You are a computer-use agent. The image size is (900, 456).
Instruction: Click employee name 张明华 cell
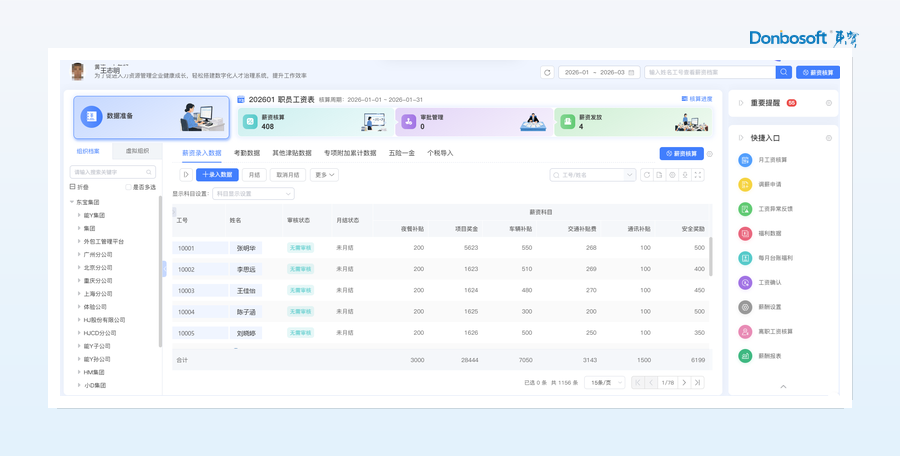[x=246, y=248]
